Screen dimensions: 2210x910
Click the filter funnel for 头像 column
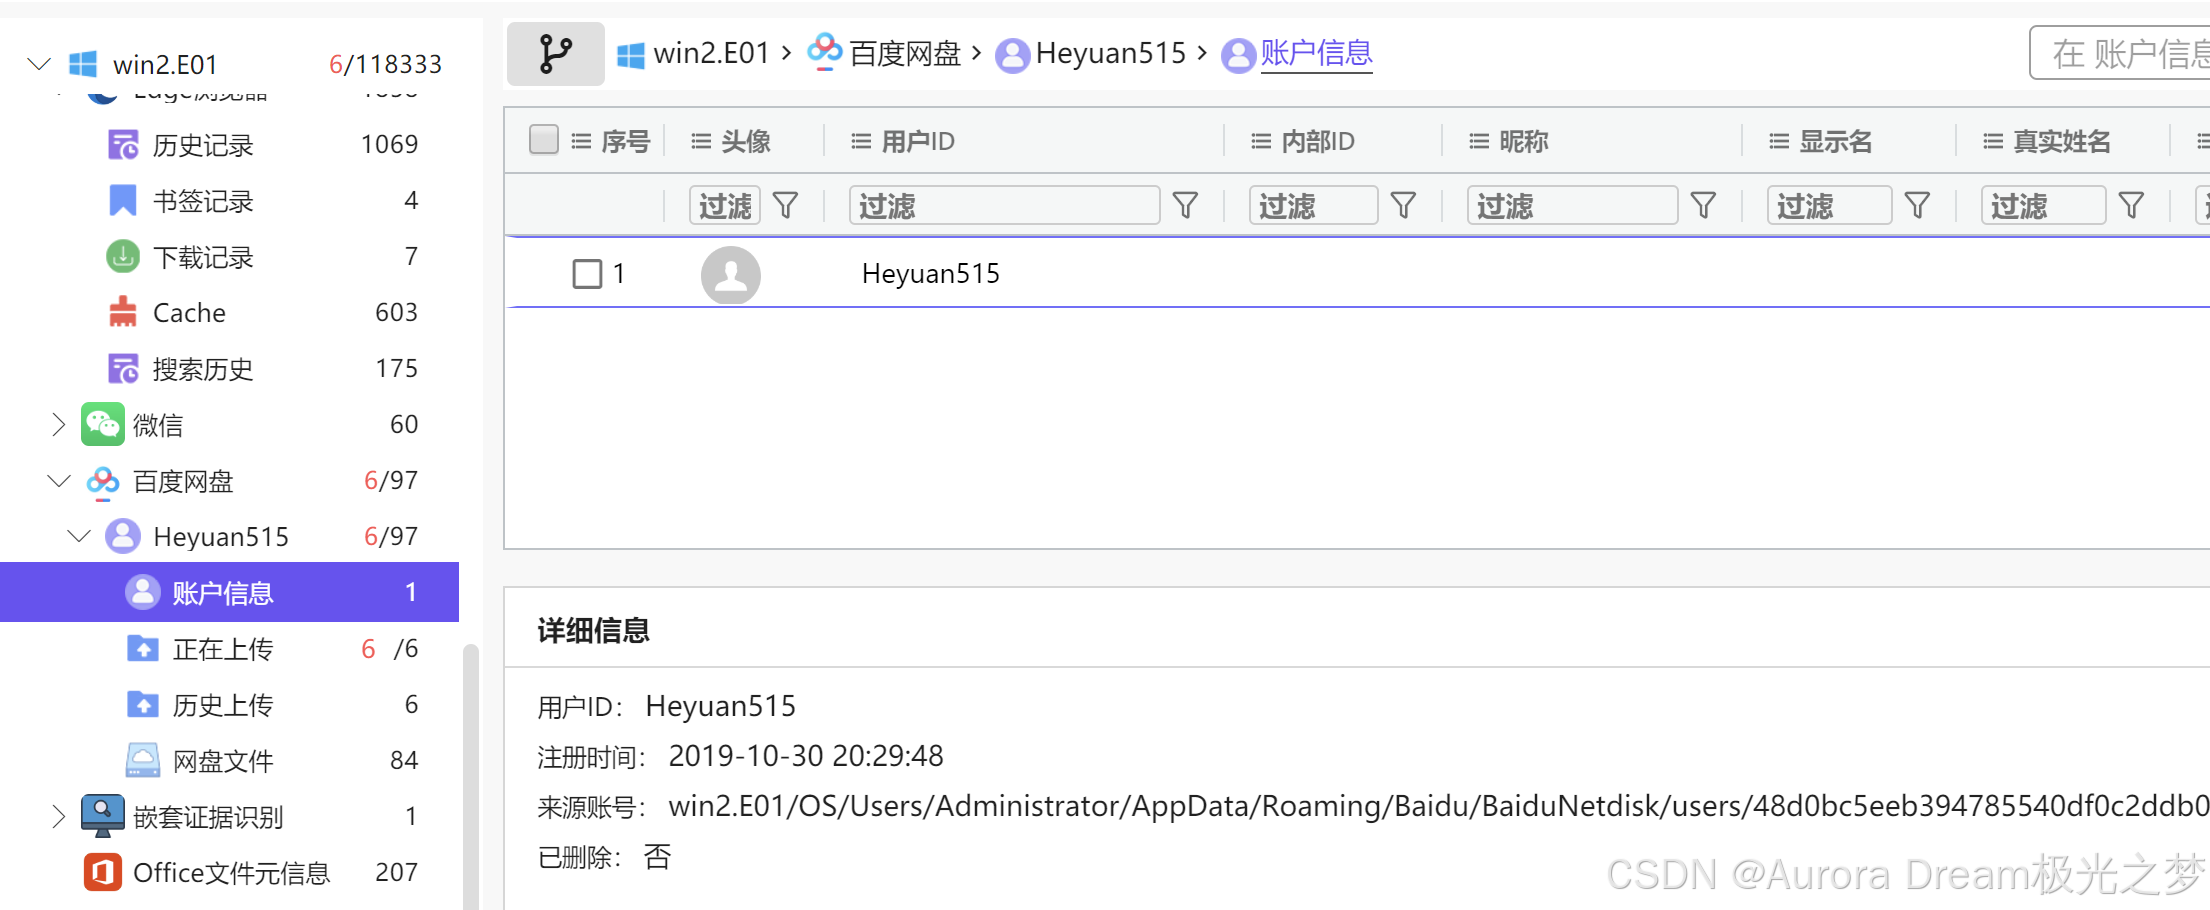point(786,206)
